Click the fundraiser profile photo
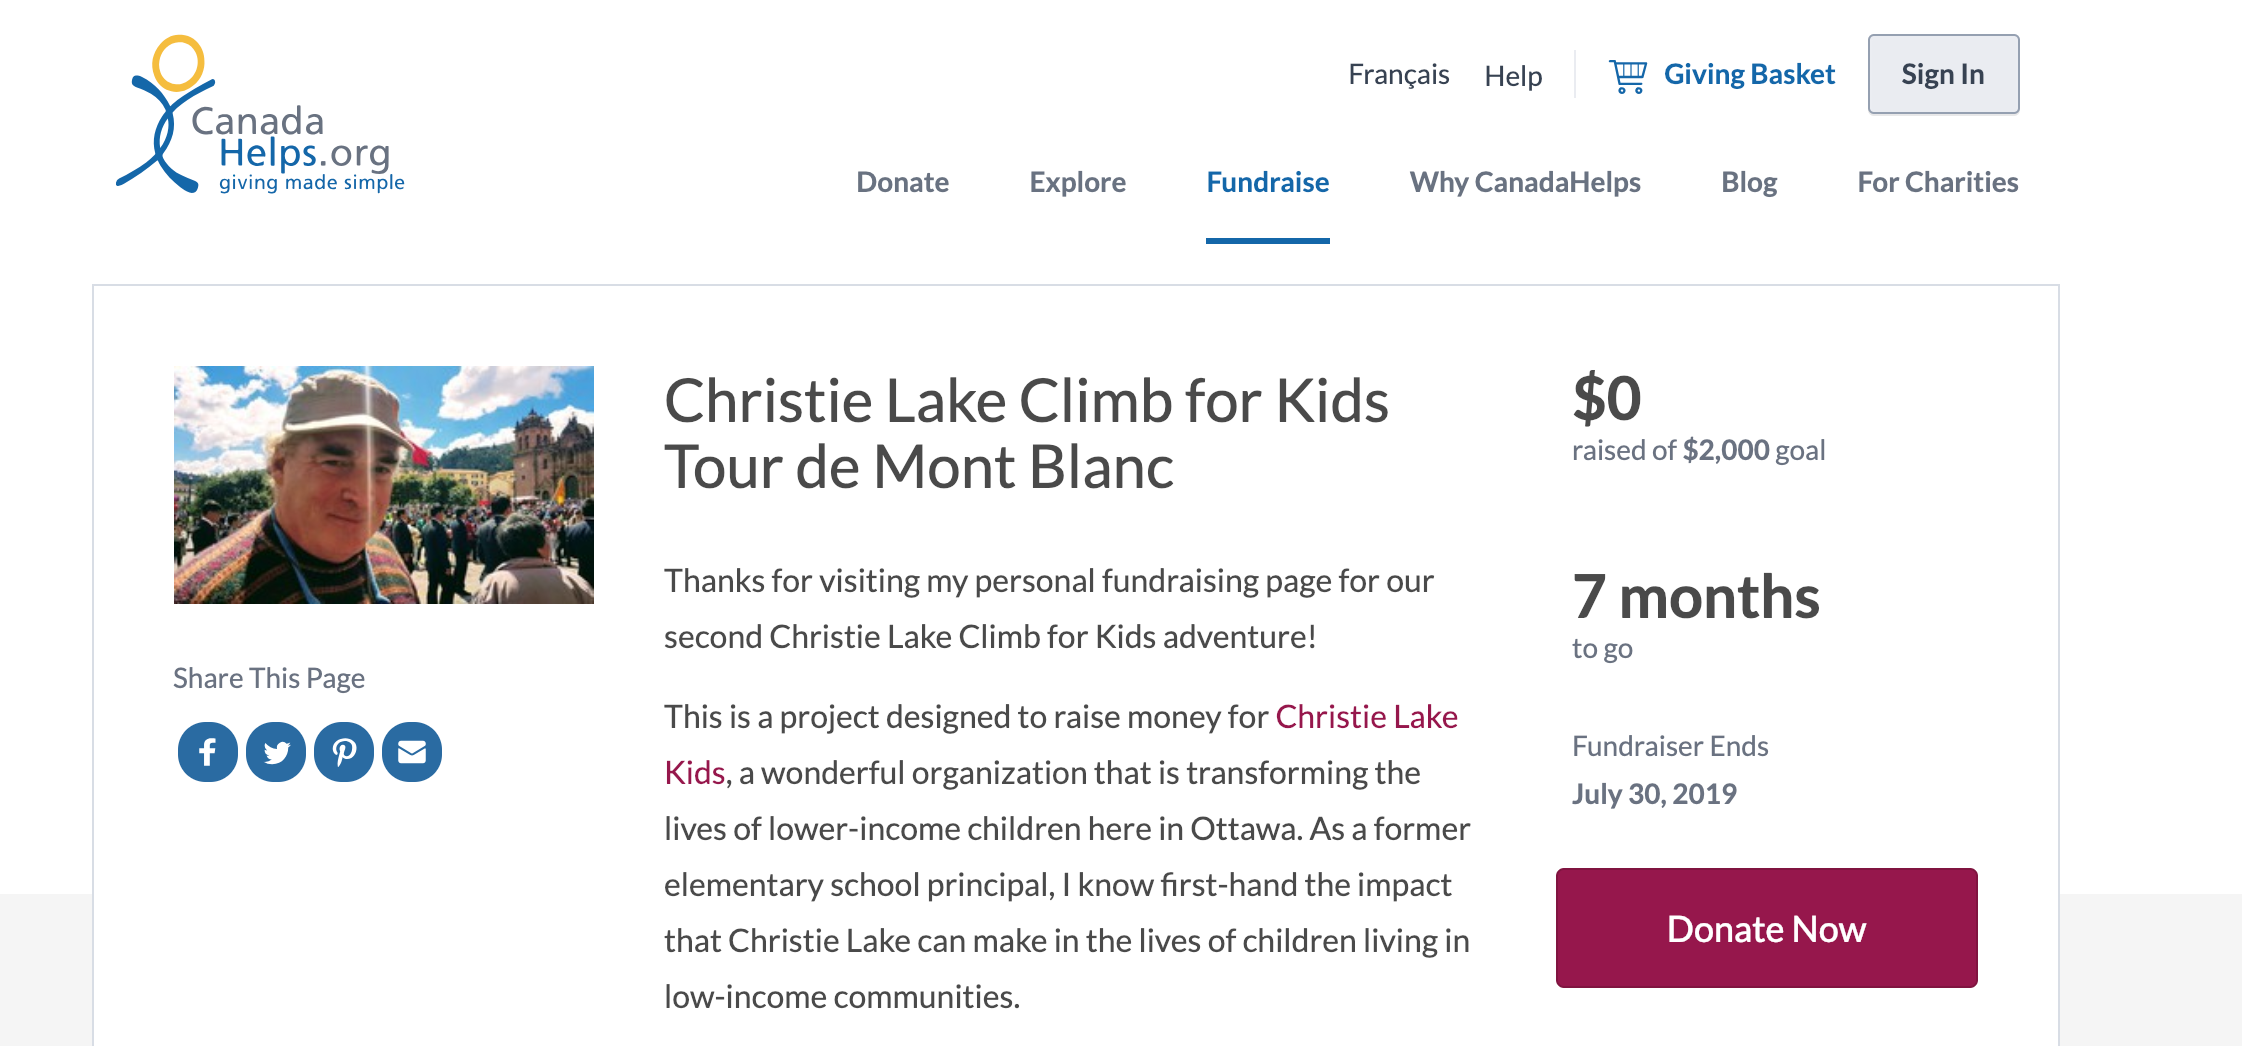2242x1046 pixels. [x=384, y=485]
